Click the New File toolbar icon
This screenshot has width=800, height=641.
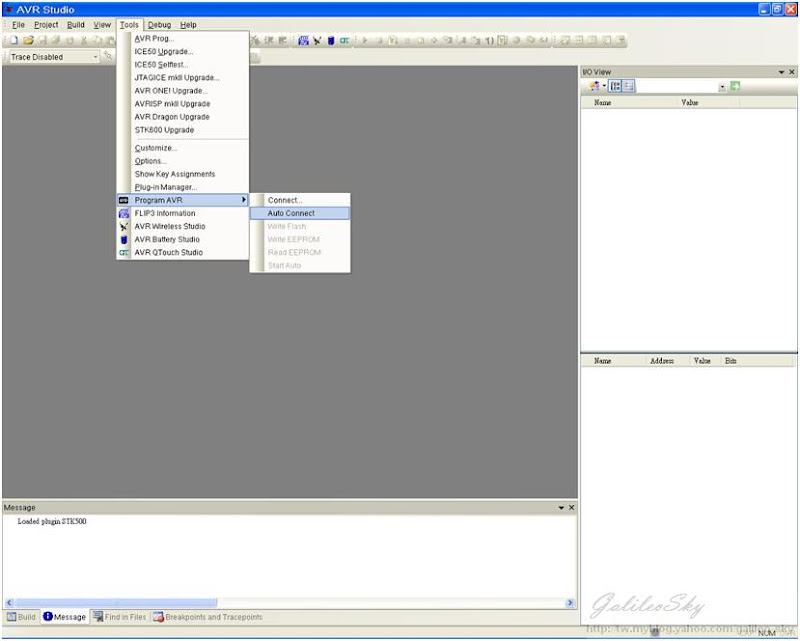point(14,40)
